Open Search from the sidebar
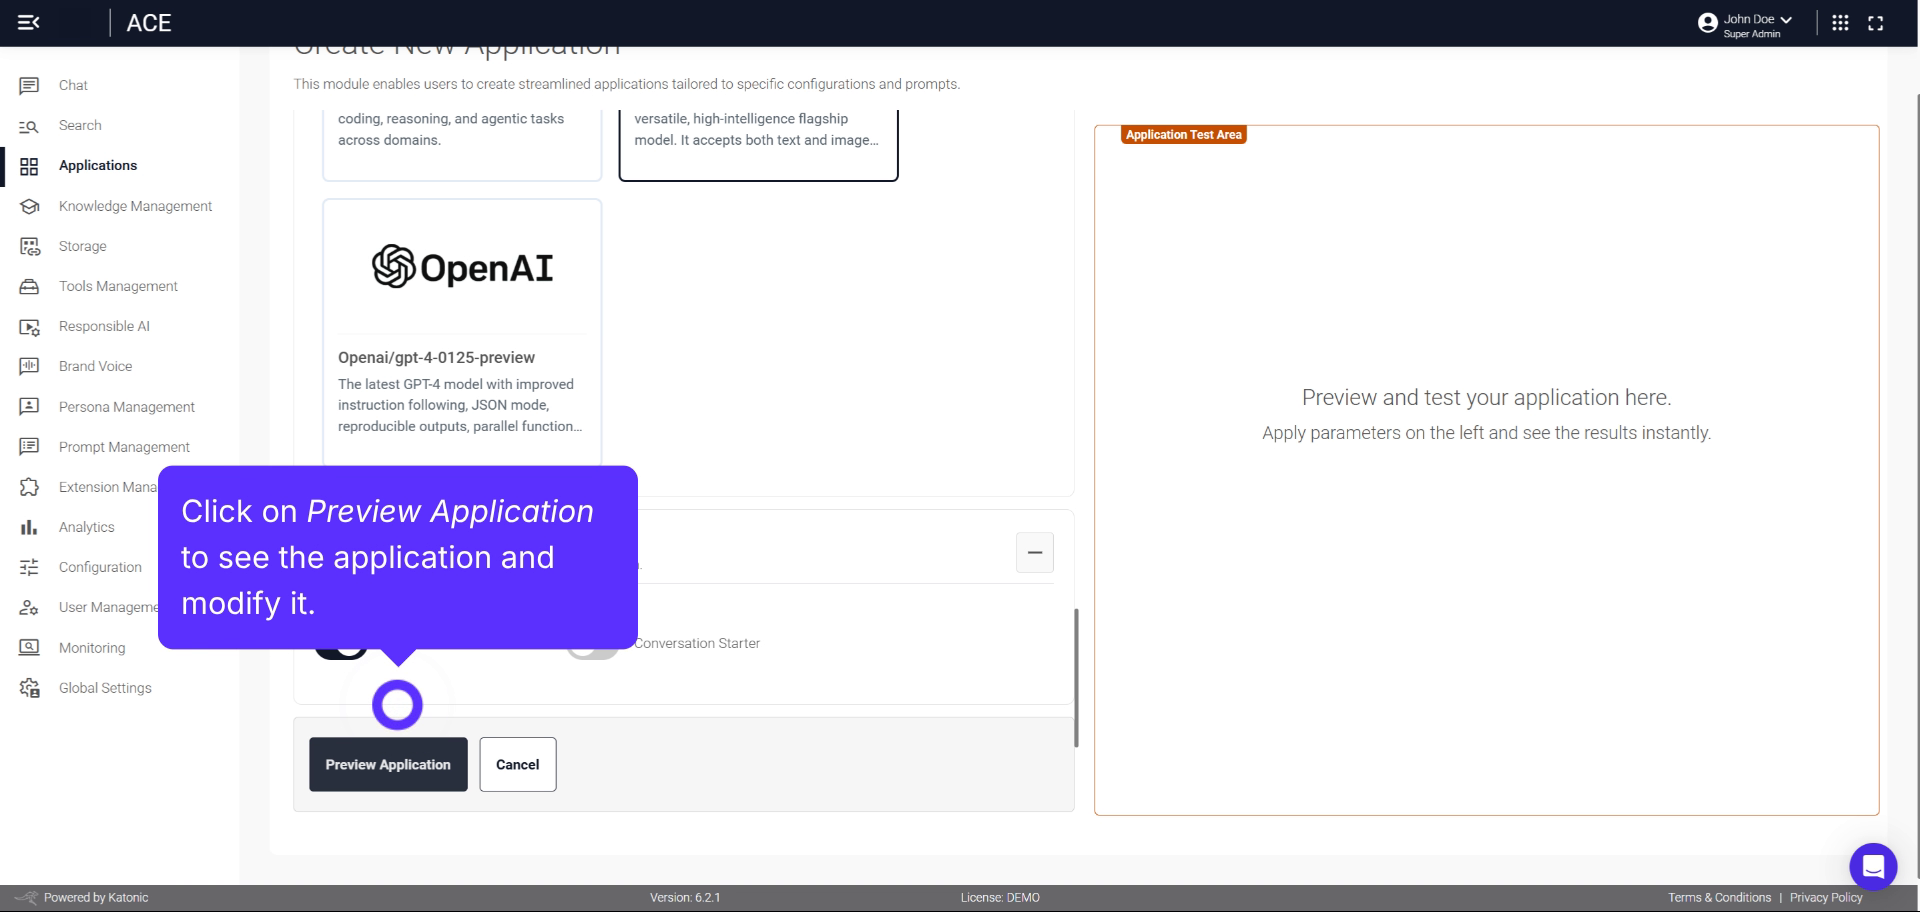This screenshot has height=912, width=1920. [x=29, y=125]
